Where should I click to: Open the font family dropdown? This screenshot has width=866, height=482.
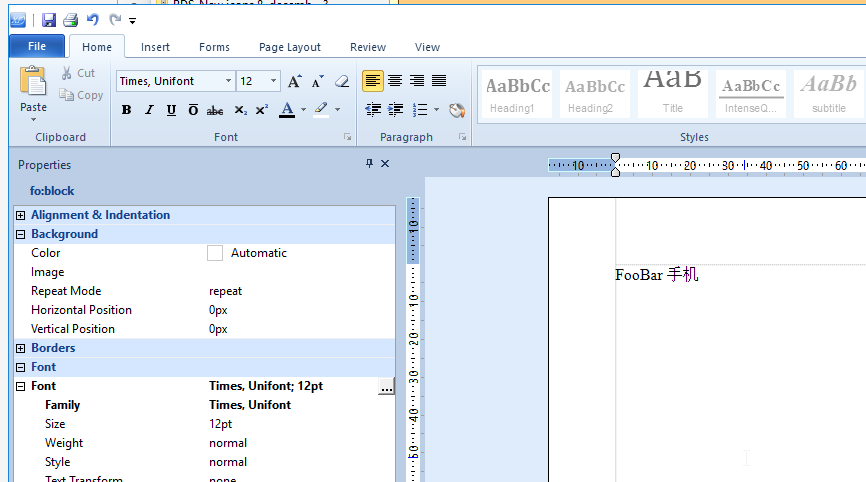tap(228, 81)
